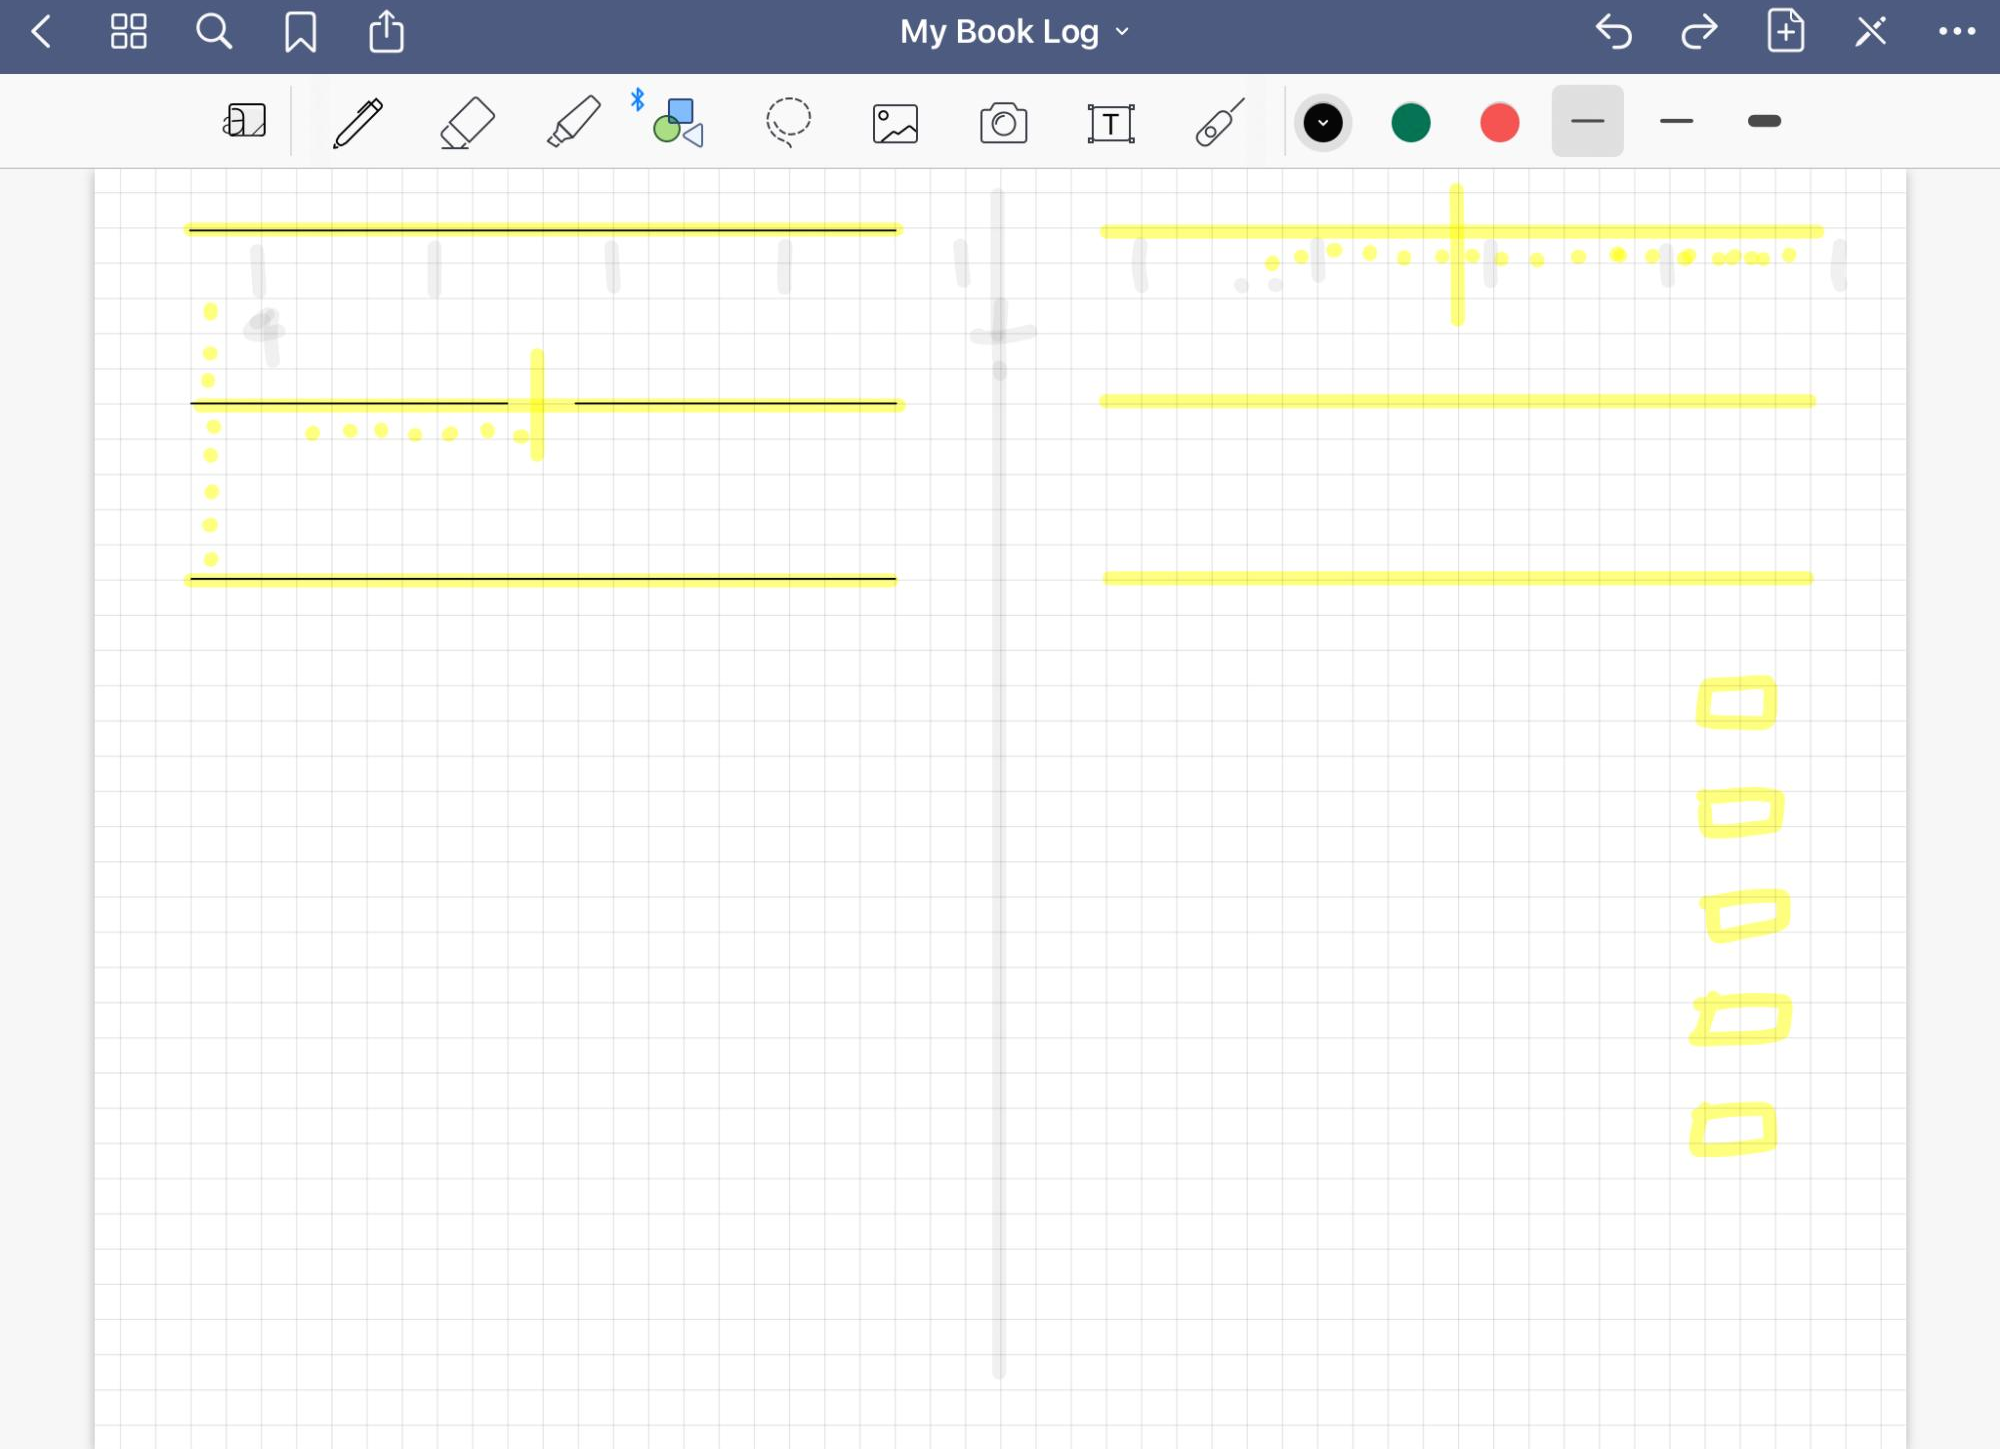Activate the Laser pointer tool
2000x1449 pixels.
point(1219,123)
